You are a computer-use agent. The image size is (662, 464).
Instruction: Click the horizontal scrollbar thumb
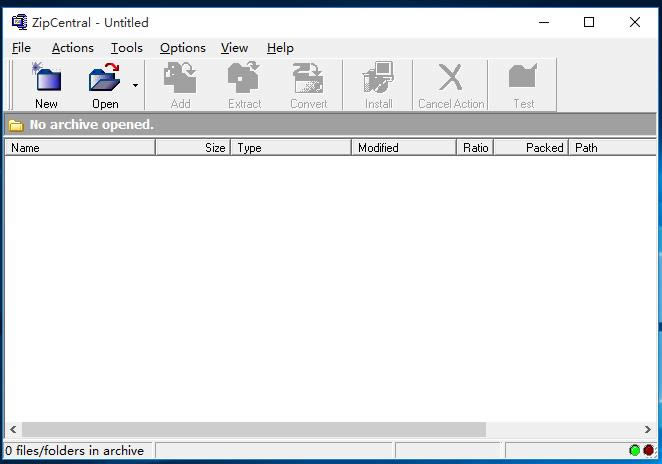254,429
